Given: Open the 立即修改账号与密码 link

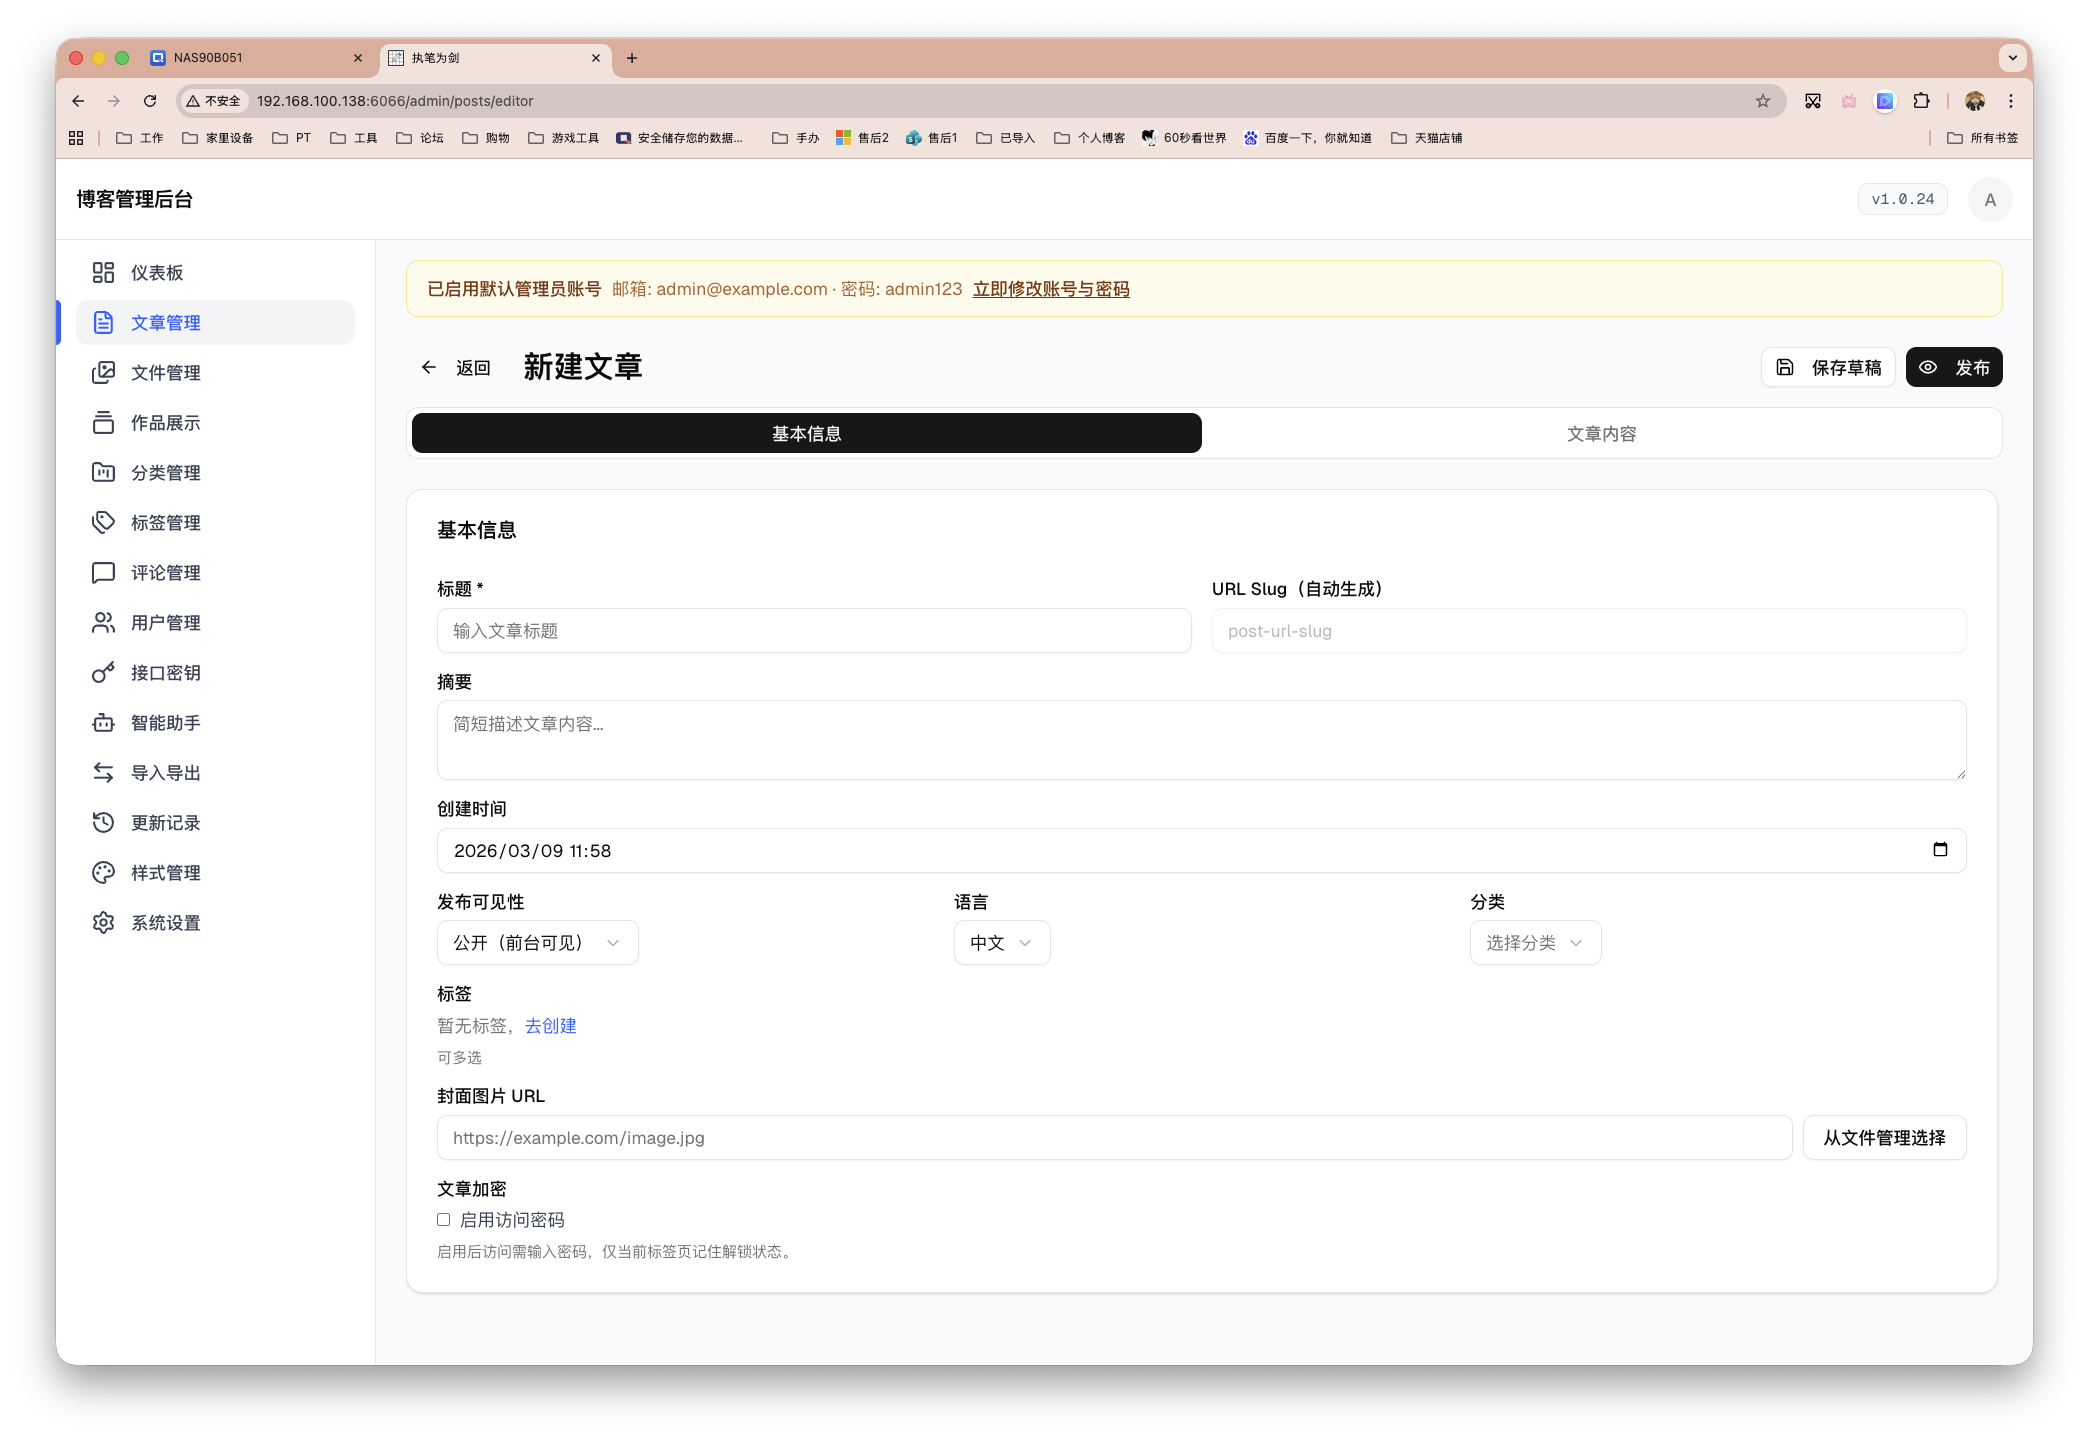Looking at the screenshot, I should pos(1050,289).
